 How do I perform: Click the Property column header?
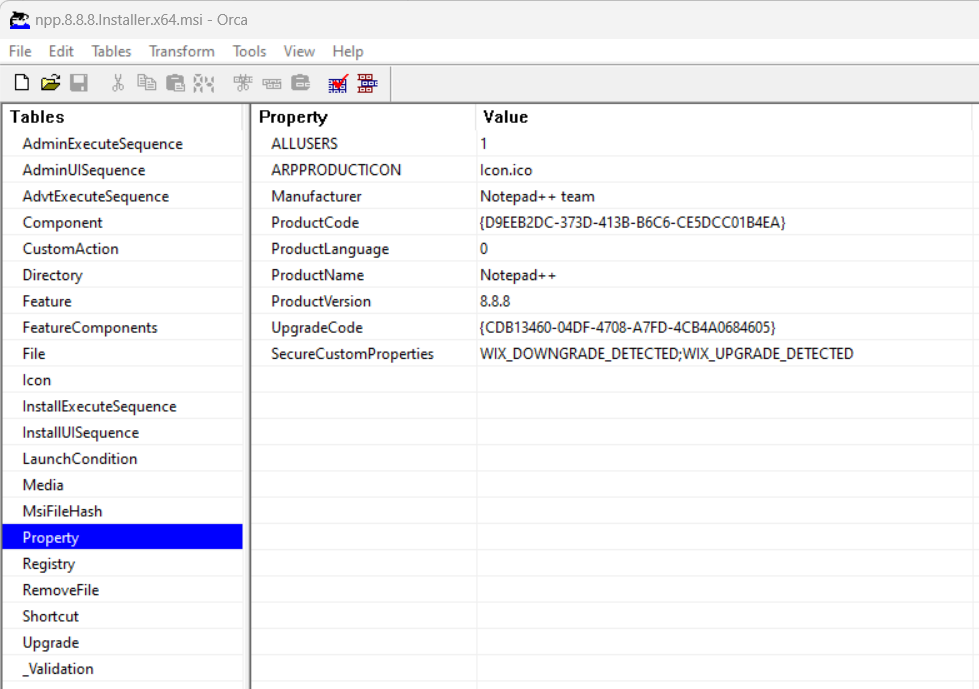click(293, 117)
